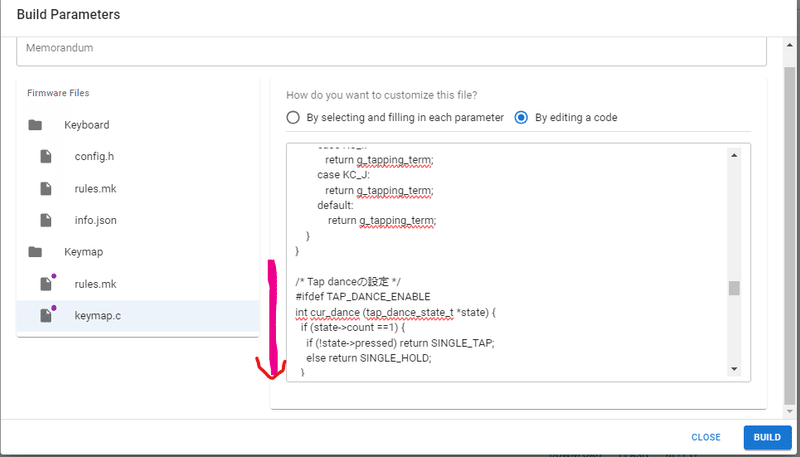800x457 pixels.
Task: Select the Keyboard folder label
Action: tap(86, 125)
